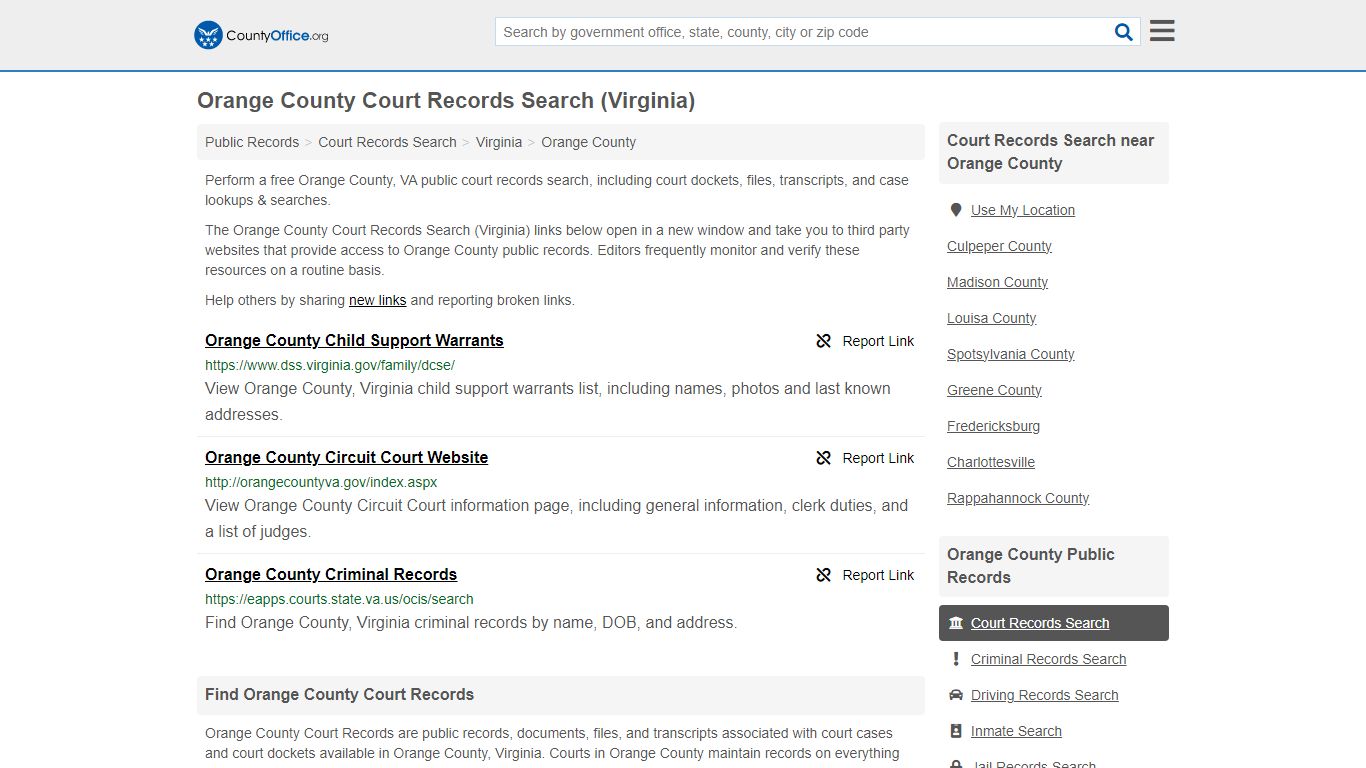Open Charlottesville link

coord(990,462)
